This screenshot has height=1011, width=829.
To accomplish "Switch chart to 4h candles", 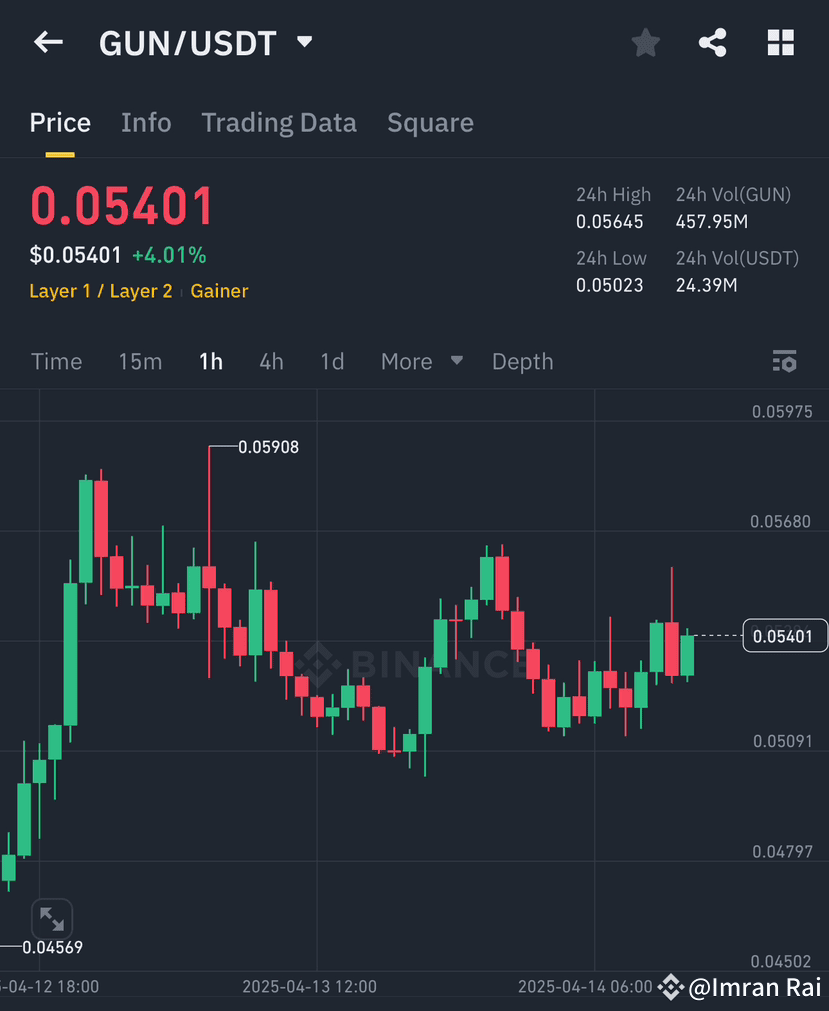I will click(x=271, y=361).
